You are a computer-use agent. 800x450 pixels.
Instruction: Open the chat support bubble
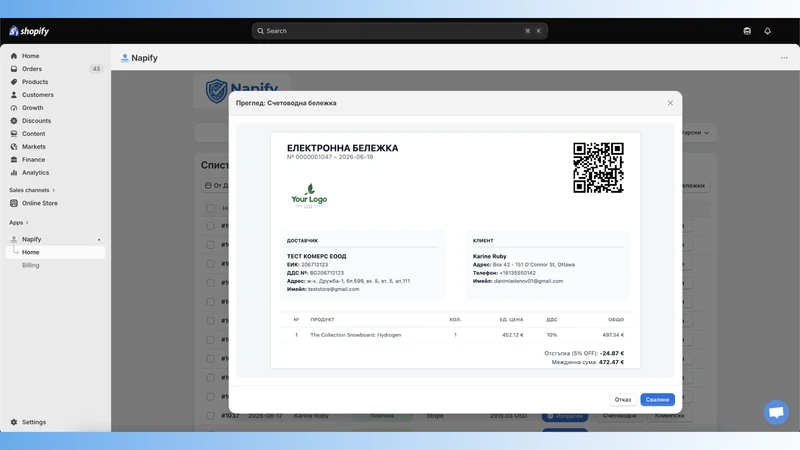tap(776, 412)
